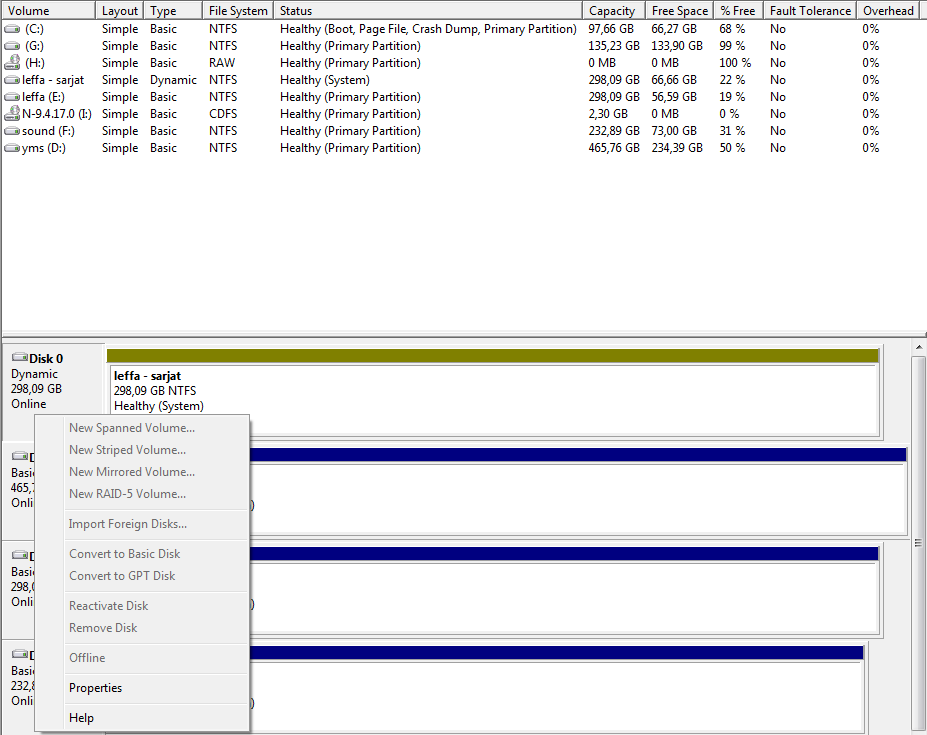Click the '234,39 GB' free space cell

click(x=677, y=148)
